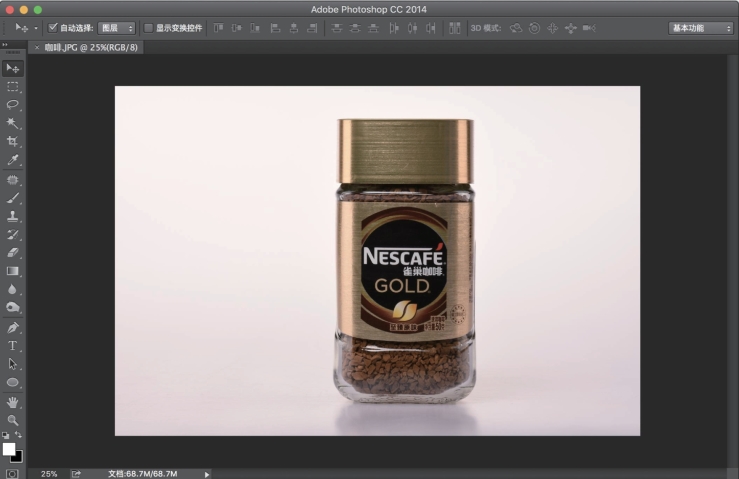Select the Zoom tool
The width and height of the screenshot is (739, 479).
[13, 420]
